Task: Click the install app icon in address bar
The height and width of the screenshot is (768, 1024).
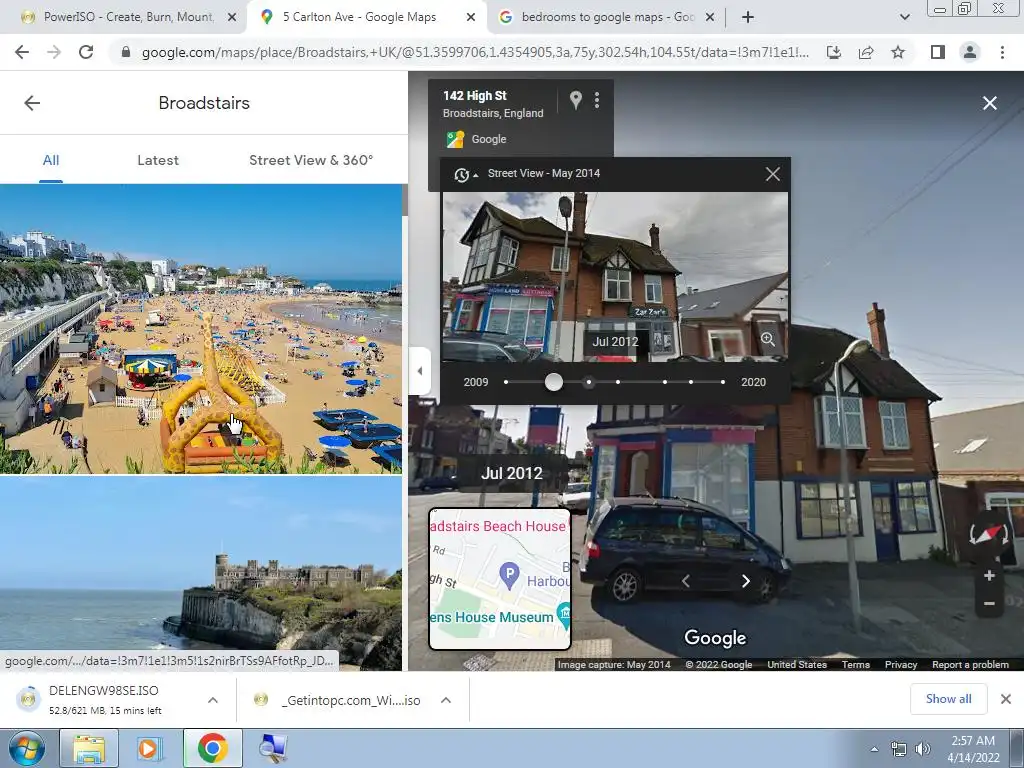Action: (x=833, y=52)
